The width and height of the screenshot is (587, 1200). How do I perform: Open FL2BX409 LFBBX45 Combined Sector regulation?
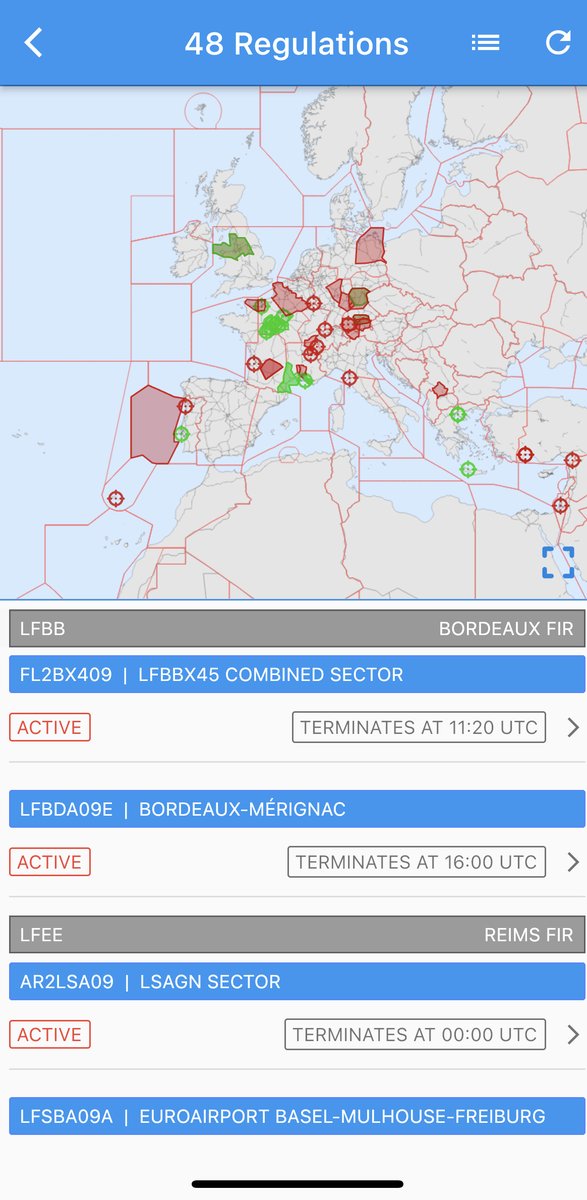coord(297,675)
